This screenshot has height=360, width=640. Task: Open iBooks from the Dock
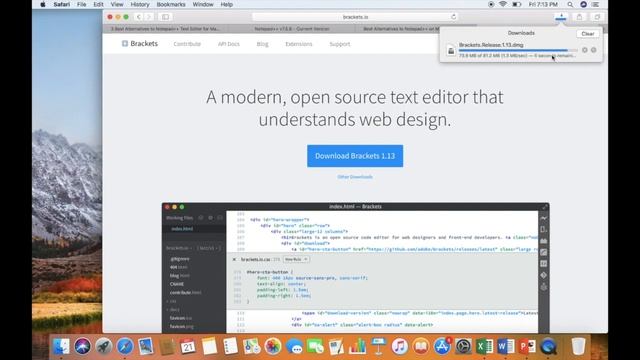421,347
